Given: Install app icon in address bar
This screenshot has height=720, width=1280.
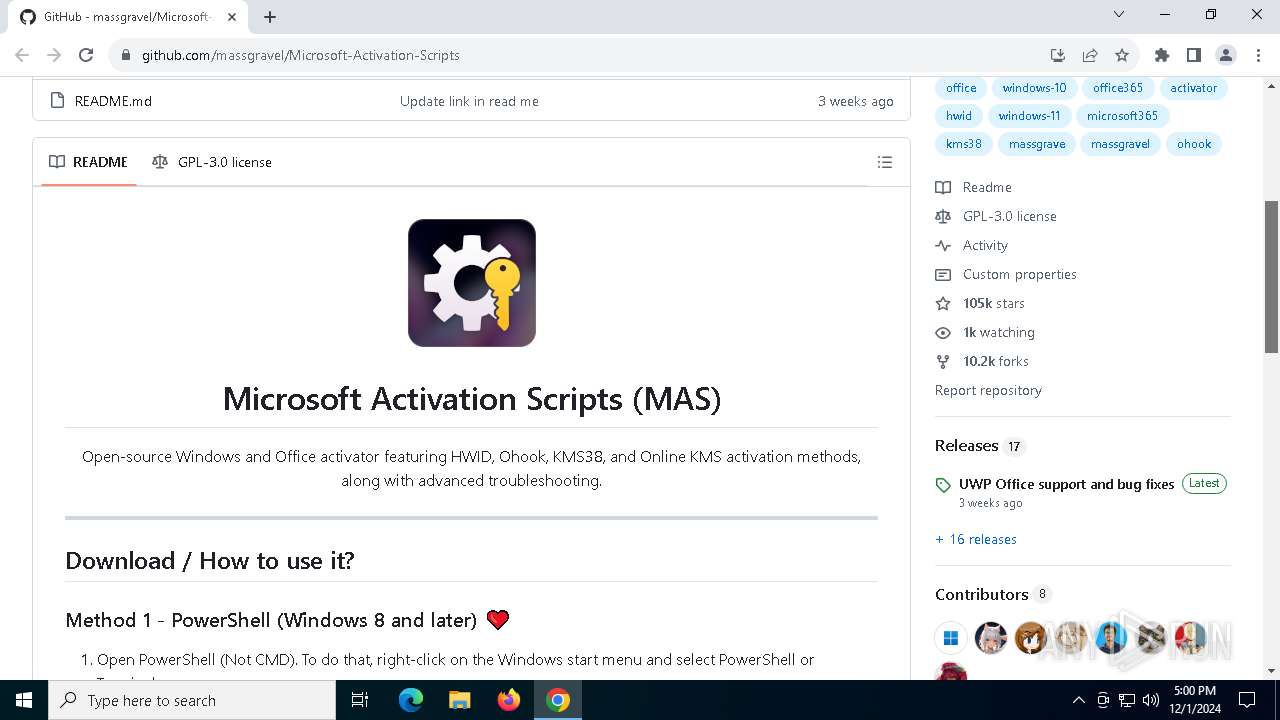Looking at the screenshot, I should pyautogui.click(x=1058, y=55).
